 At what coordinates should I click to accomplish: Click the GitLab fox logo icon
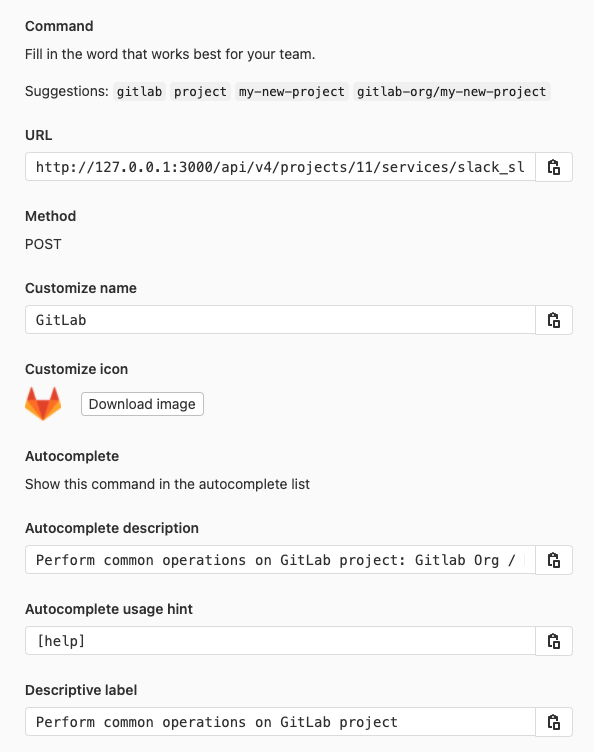(x=43, y=404)
